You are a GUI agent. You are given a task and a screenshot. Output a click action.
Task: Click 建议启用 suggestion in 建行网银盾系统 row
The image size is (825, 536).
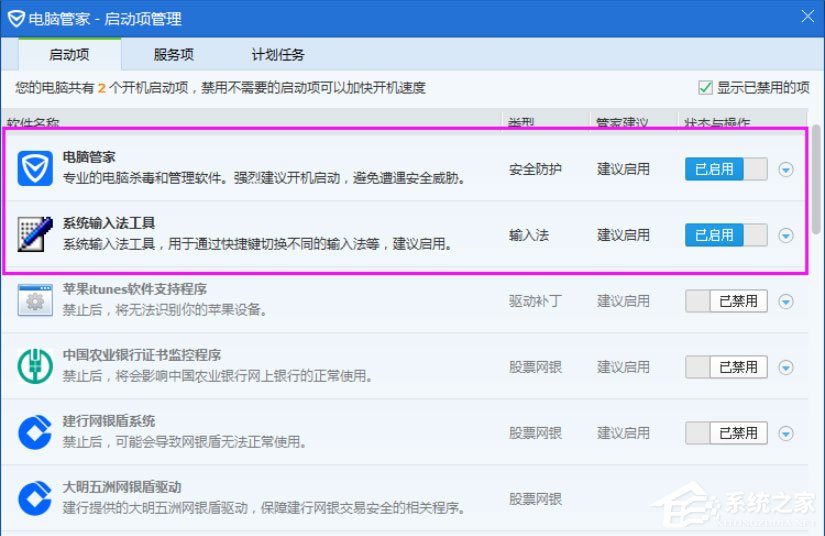pos(623,433)
